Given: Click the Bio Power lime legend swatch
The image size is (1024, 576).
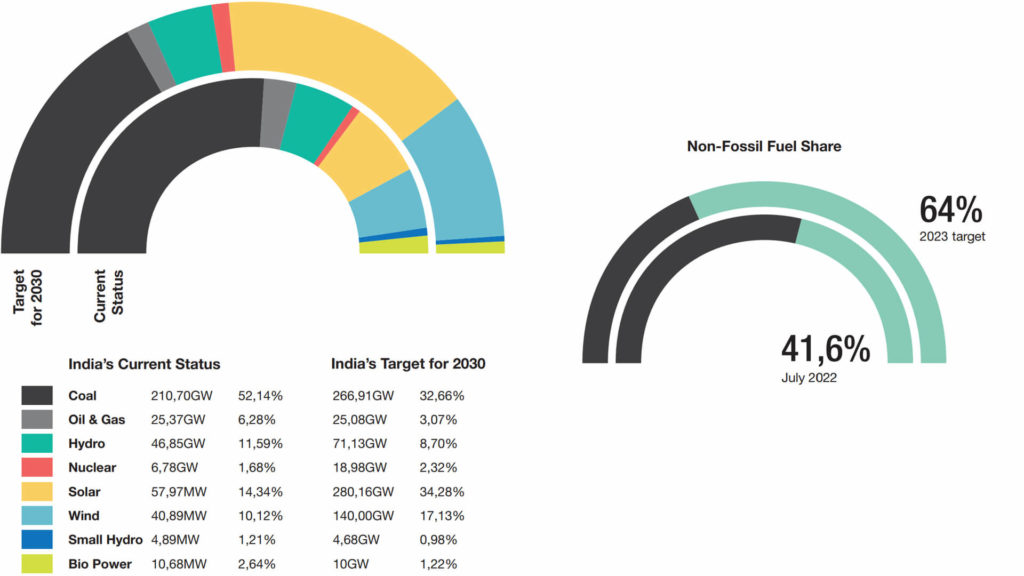Looking at the screenshot, I should (x=37, y=563).
